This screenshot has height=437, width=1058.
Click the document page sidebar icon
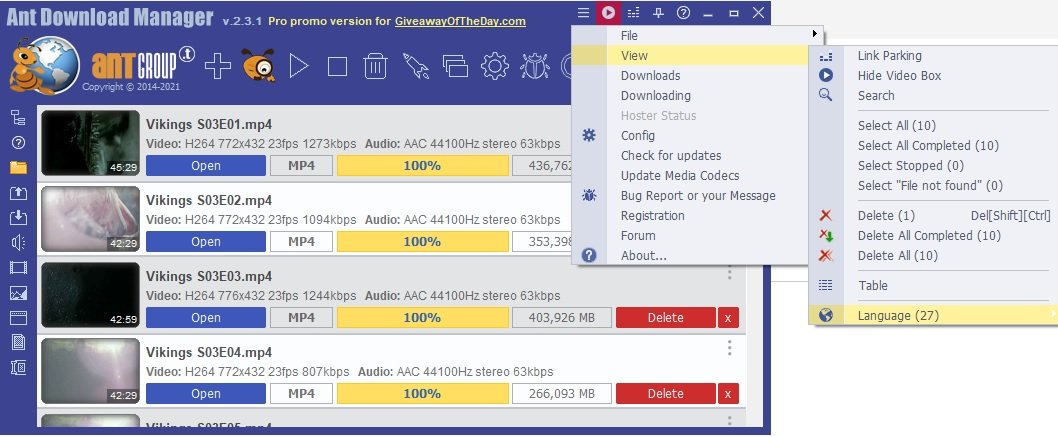point(18,343)
